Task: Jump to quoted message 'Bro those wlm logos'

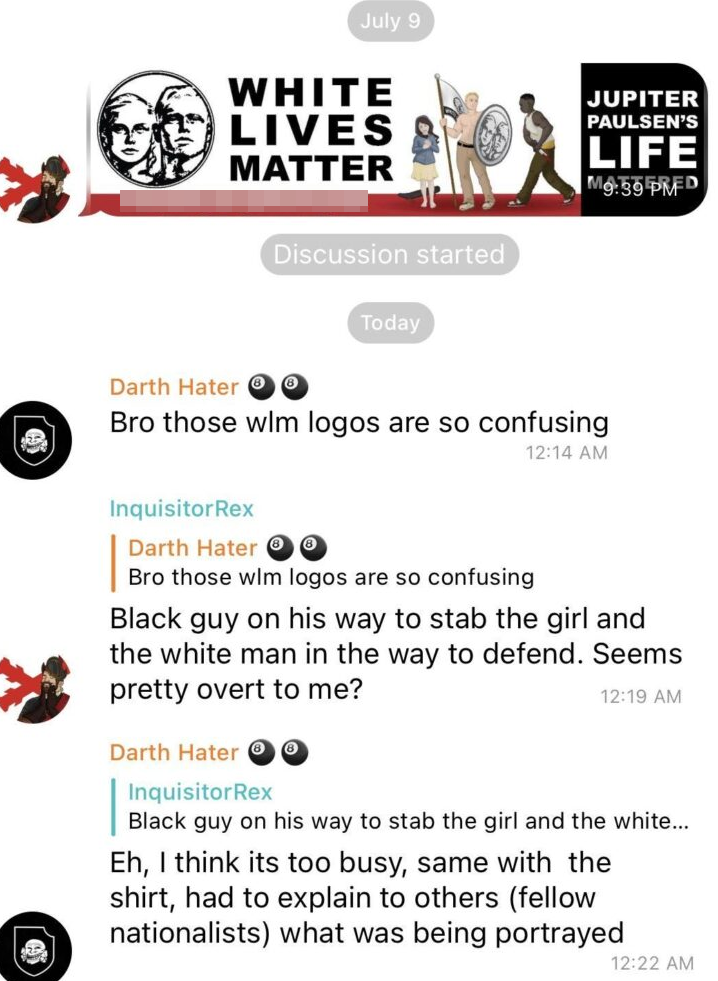Action: [324, 562]
